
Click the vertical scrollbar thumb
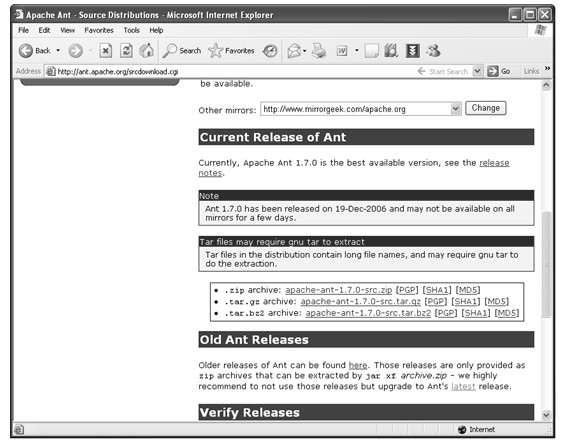546,265
